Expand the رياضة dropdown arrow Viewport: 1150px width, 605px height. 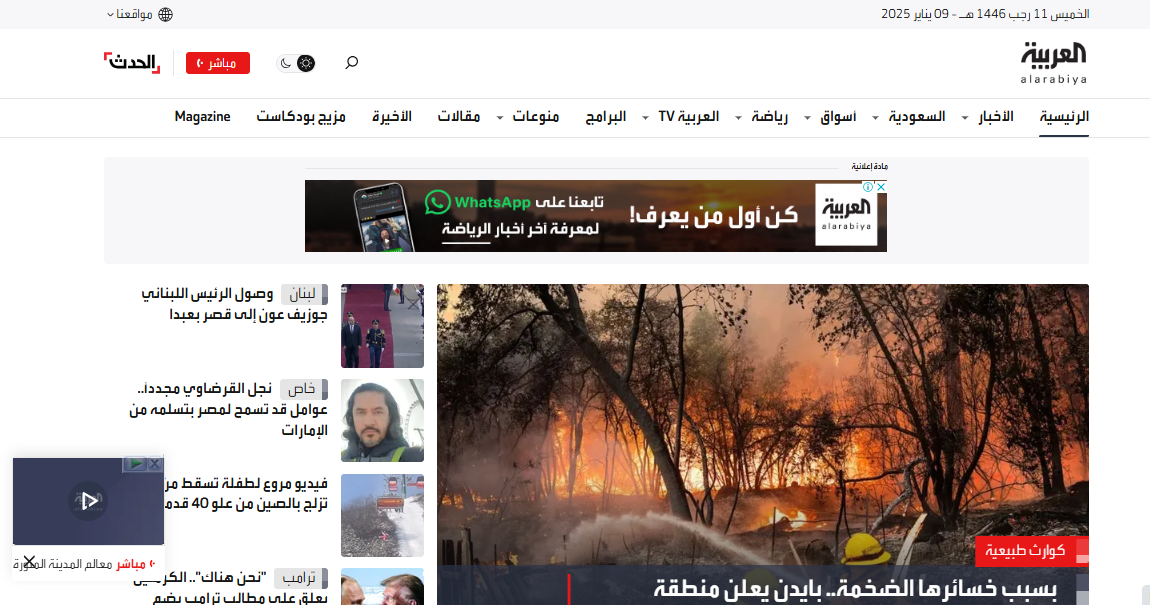click(739, 118)
